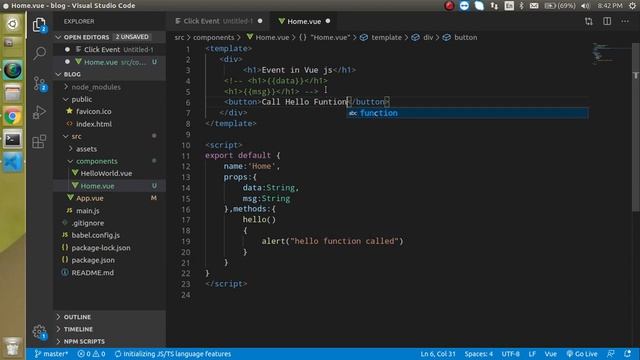Click the Visual Studio Code dock icon
This screenshot has width=640, height=360.
tap(13, 162)
